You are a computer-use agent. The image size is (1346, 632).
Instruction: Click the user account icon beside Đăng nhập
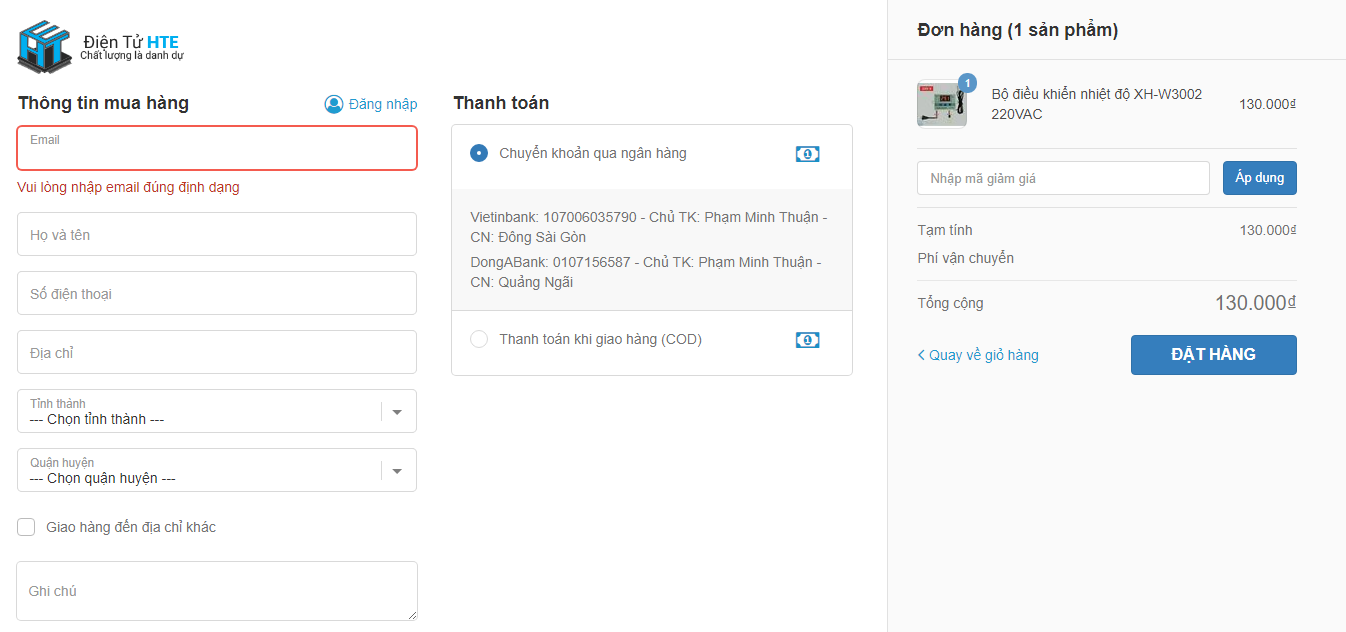(334, 104)
